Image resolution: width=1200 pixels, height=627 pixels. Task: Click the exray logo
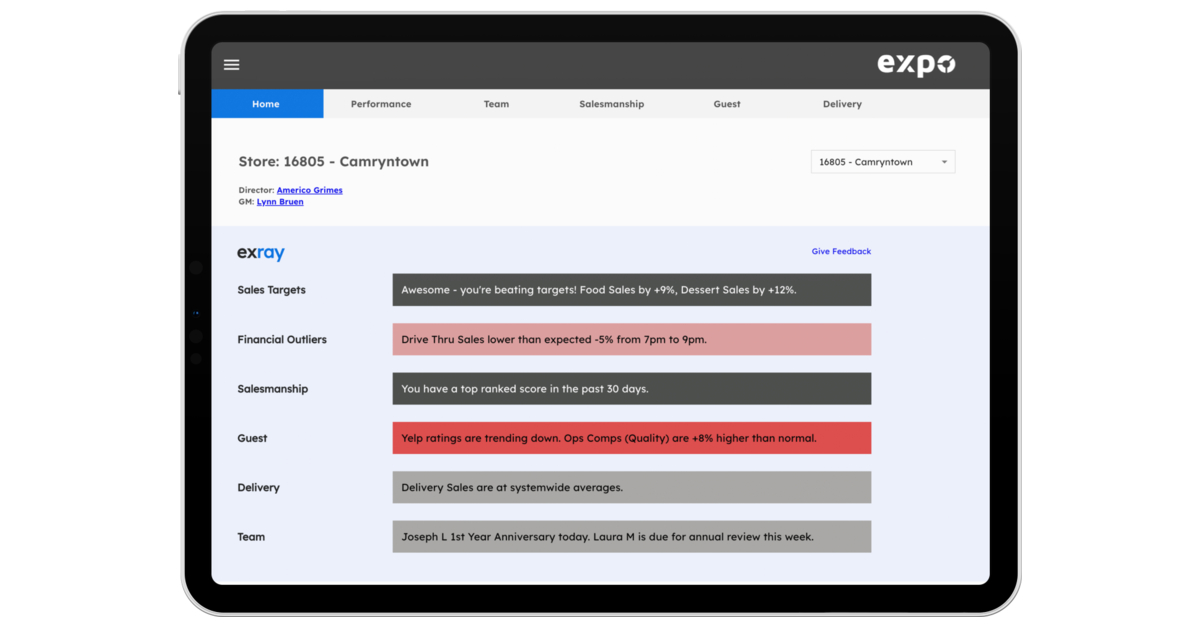click(261, 254)
